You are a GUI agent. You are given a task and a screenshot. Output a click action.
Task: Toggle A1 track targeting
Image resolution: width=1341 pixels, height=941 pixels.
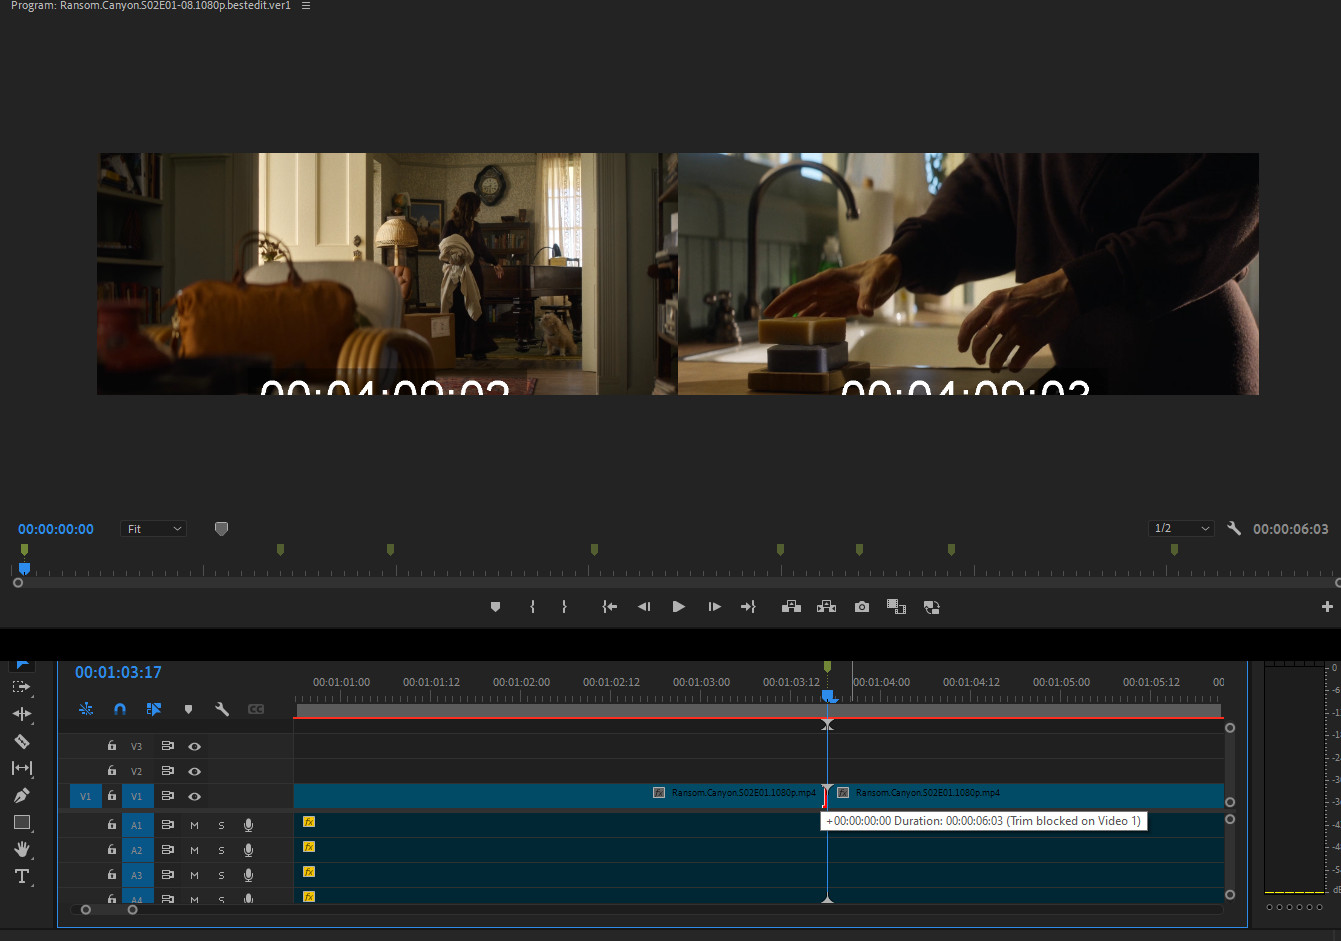point(137,825)
